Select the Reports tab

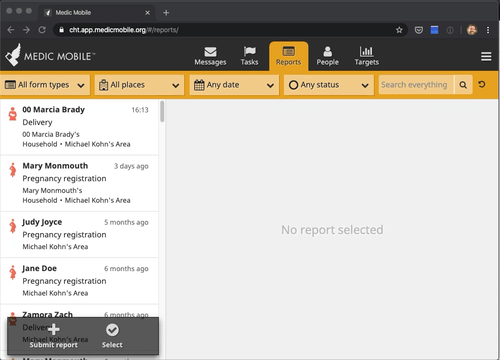(x=289, y=56)
